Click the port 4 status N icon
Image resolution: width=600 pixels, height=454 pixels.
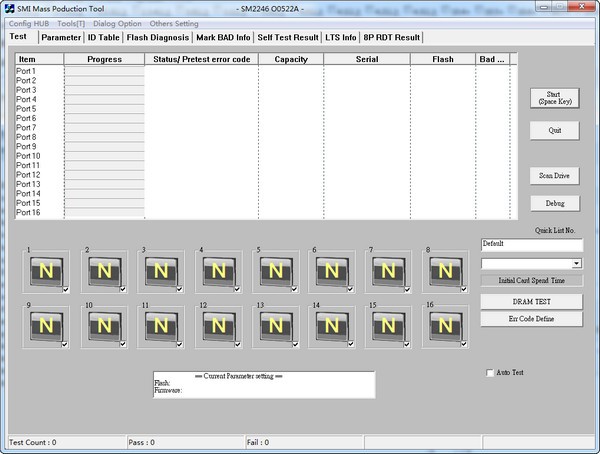[218, 271]
